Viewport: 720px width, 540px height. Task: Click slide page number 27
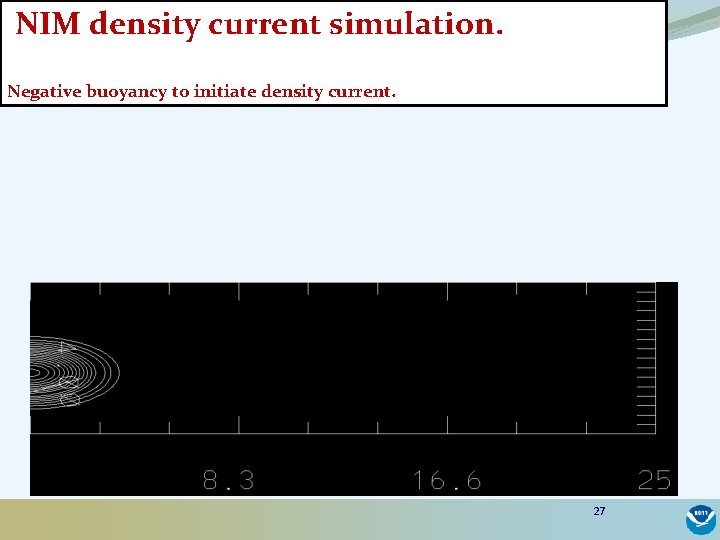(599, 511)
